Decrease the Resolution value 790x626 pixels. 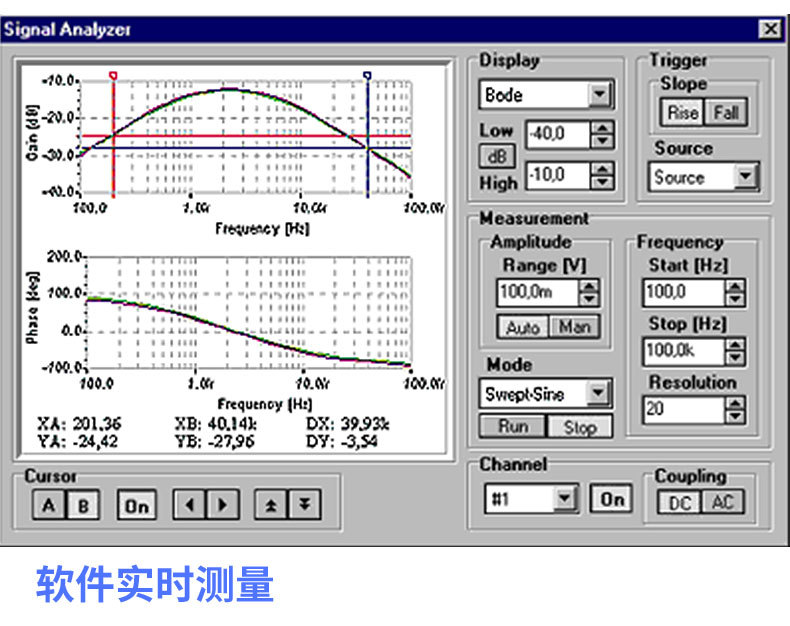click(x=735, y=417)
